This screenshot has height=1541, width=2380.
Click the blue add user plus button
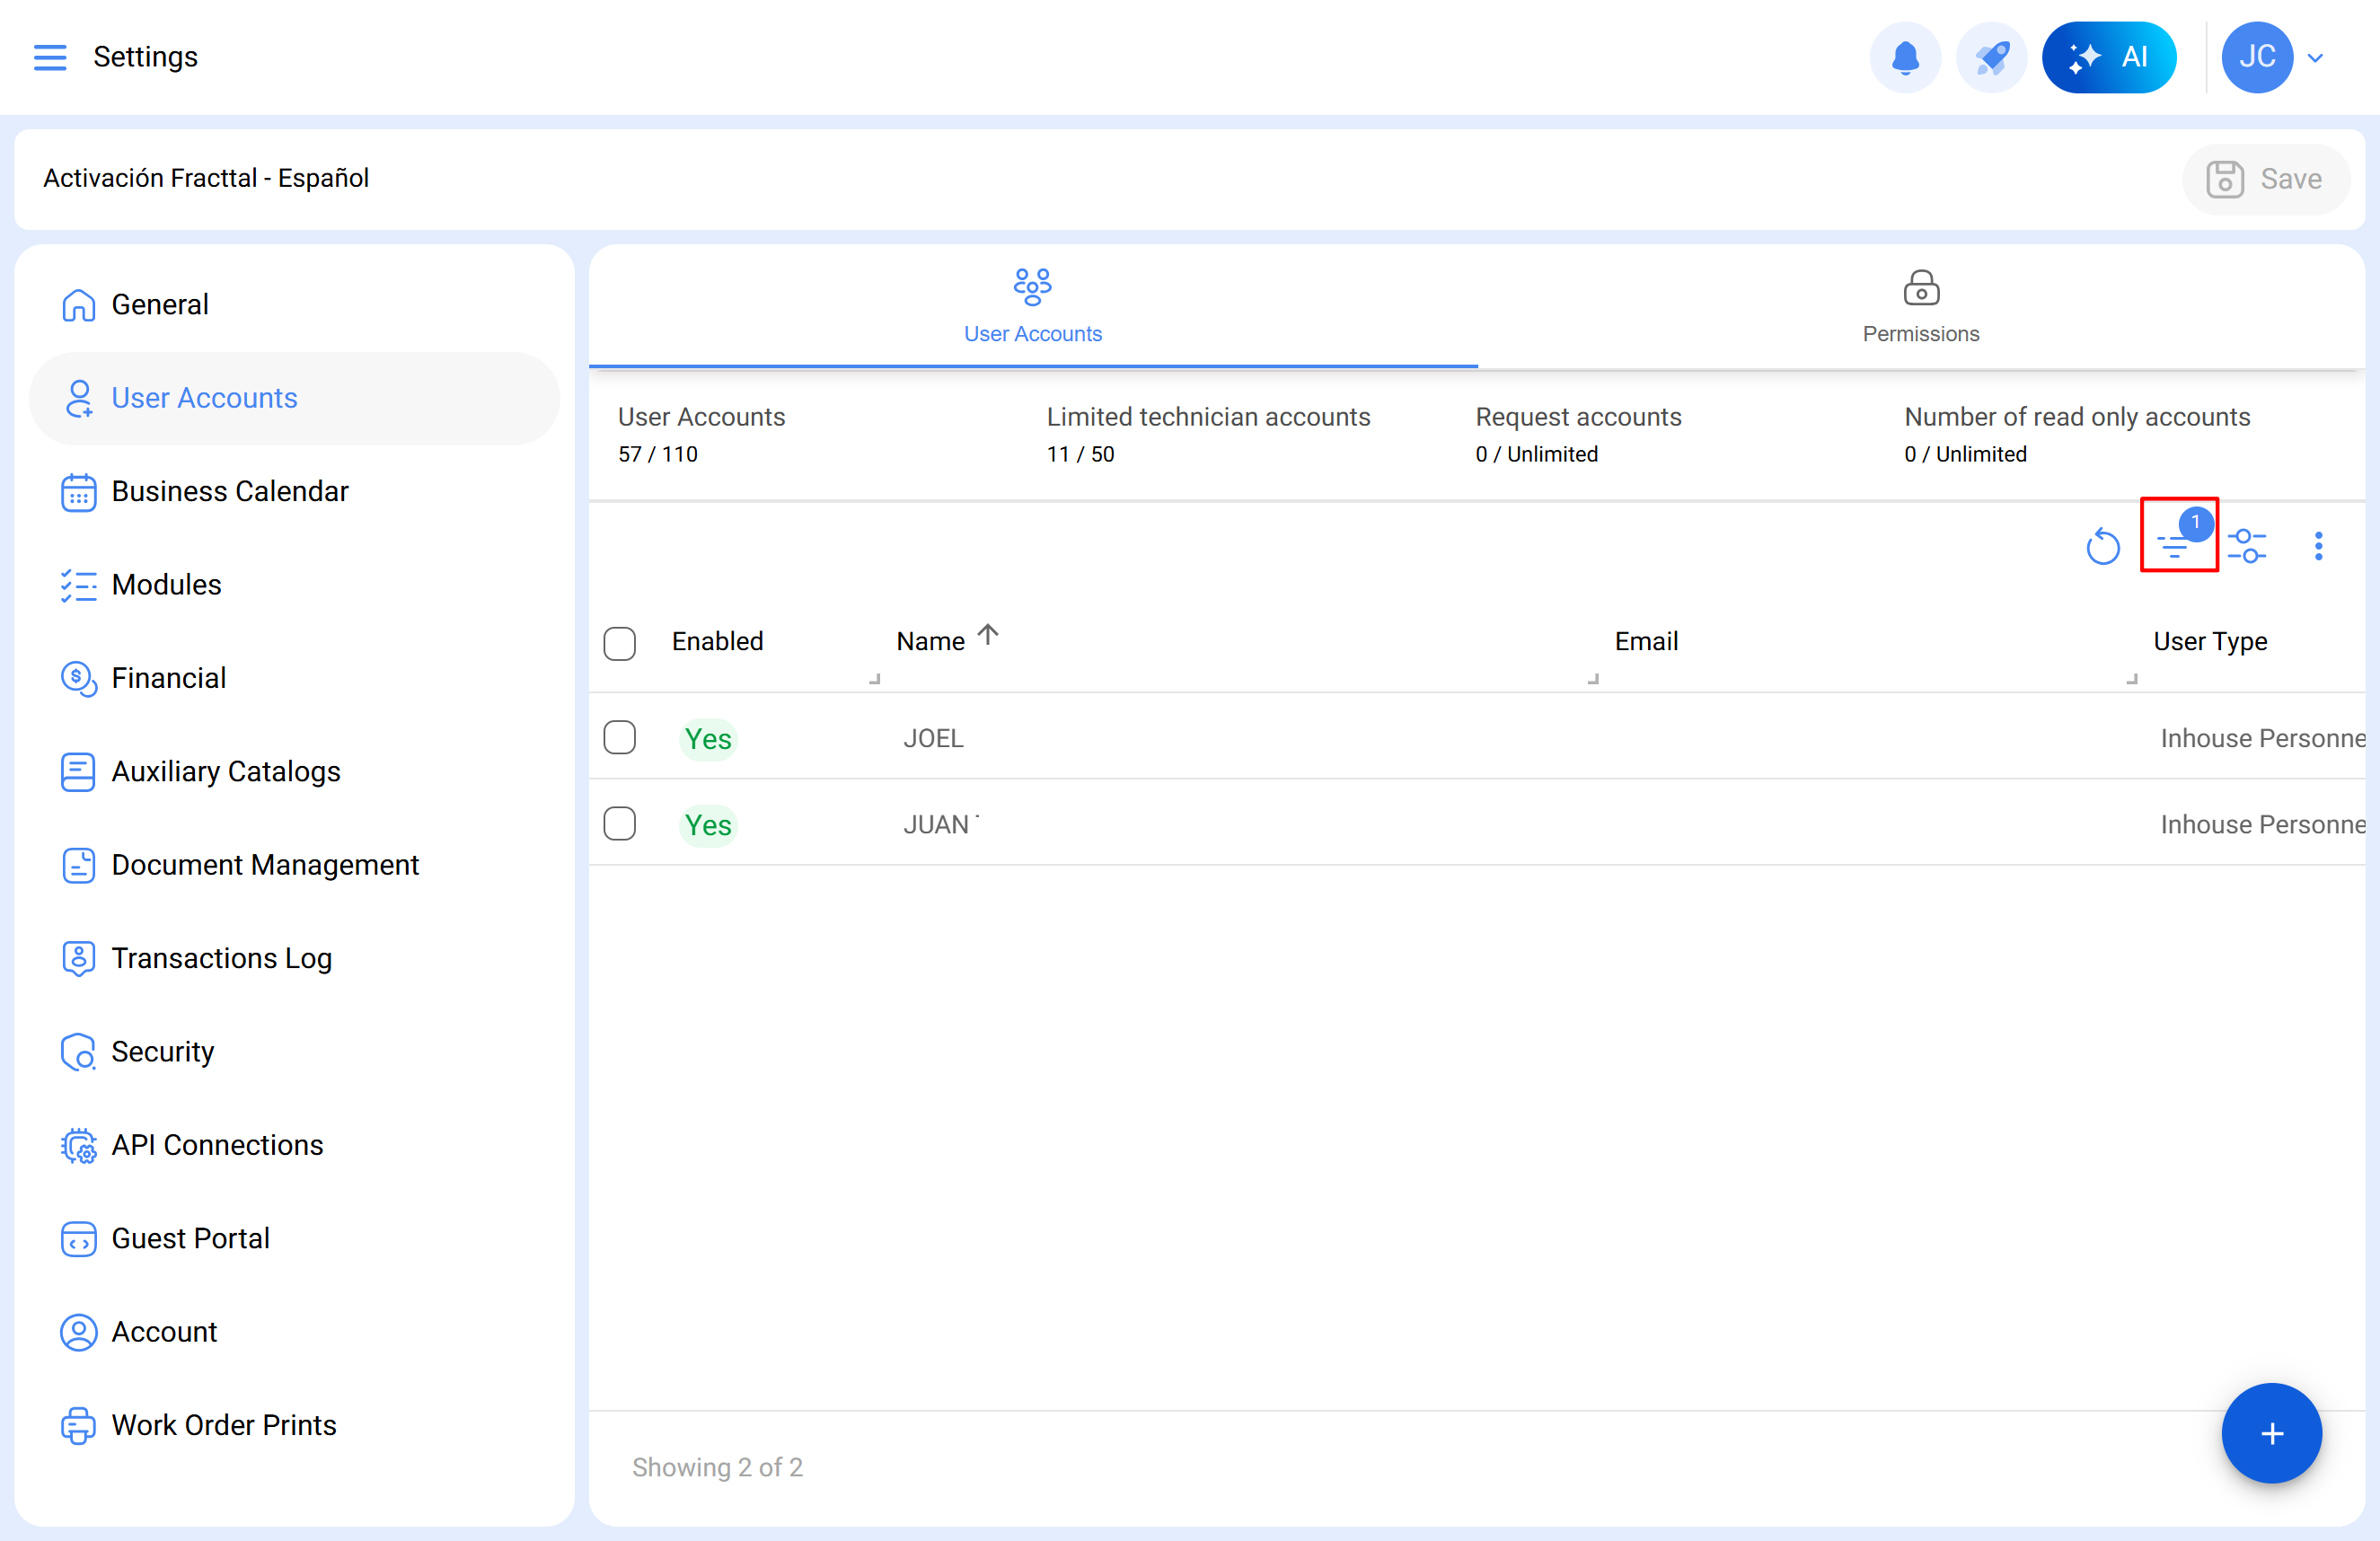coord(2270,1432)
